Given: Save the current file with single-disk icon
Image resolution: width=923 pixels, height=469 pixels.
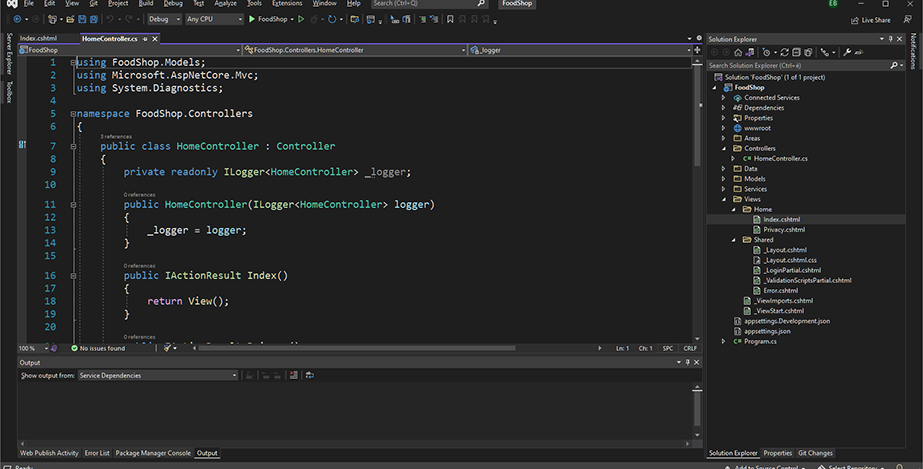Looking at the screenshot, I should point(82,19).
